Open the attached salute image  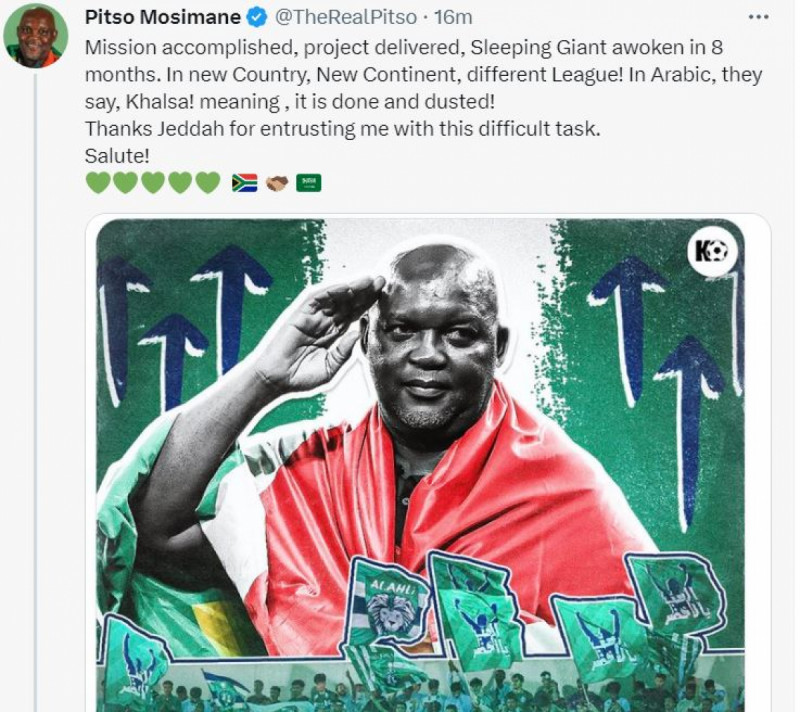click(420, 465)
